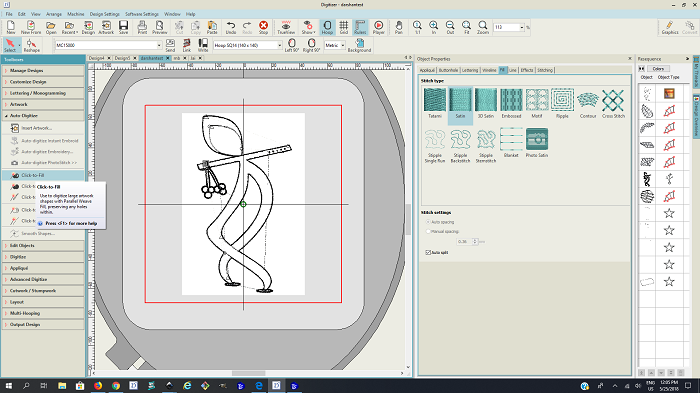The image size is (700, 393).
Task: Choose the Stipple Backstitch stitch type
Action: tap(460, 145)
